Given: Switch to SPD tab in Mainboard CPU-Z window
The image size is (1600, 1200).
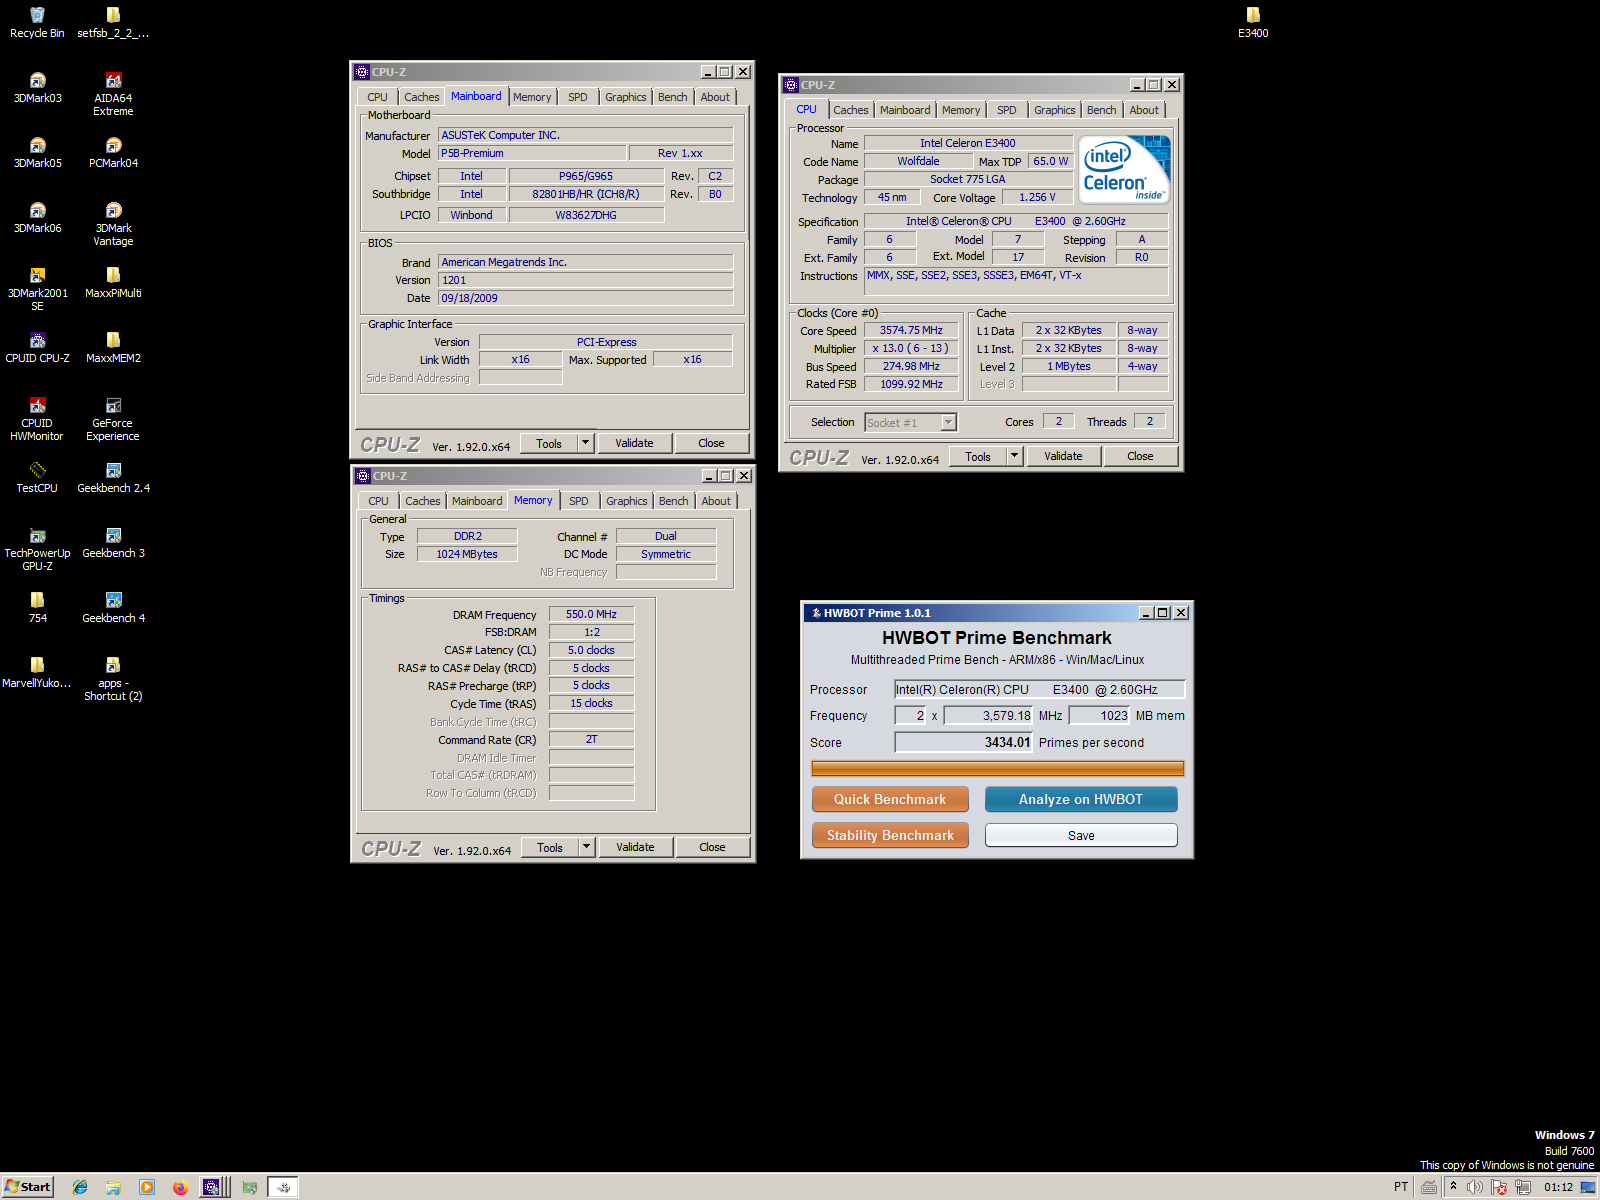Looking at the screenshot, I should (x=578, y=97).
